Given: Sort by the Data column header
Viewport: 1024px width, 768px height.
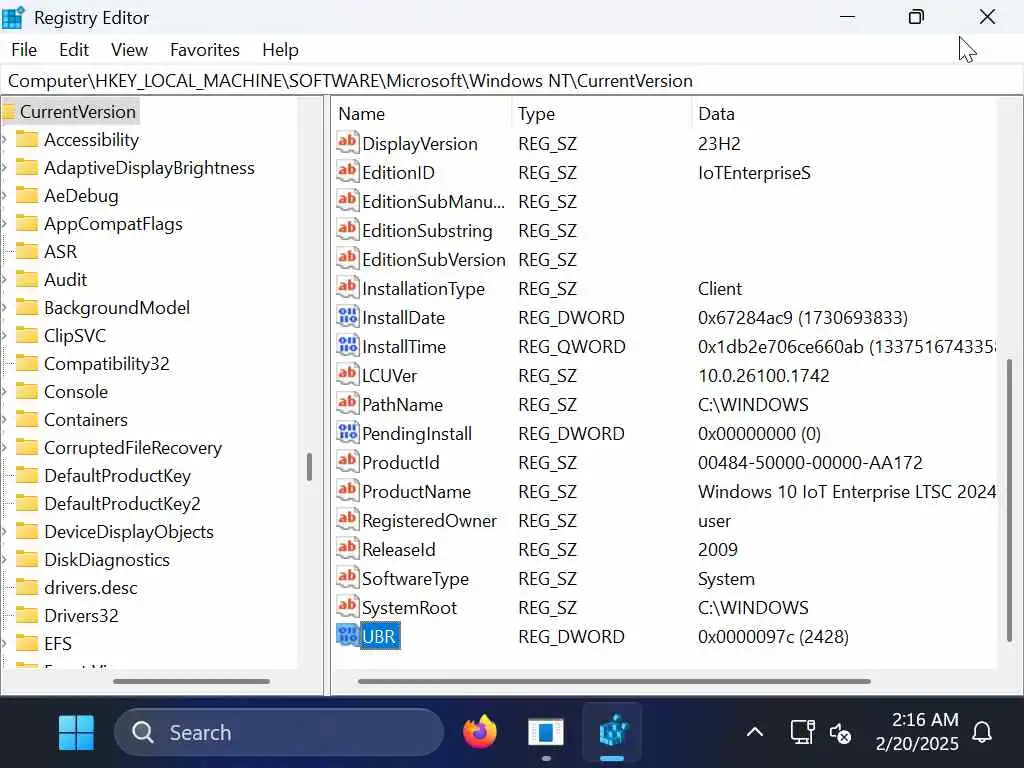Looking at the screenshot, I should (x=844, y=114).
